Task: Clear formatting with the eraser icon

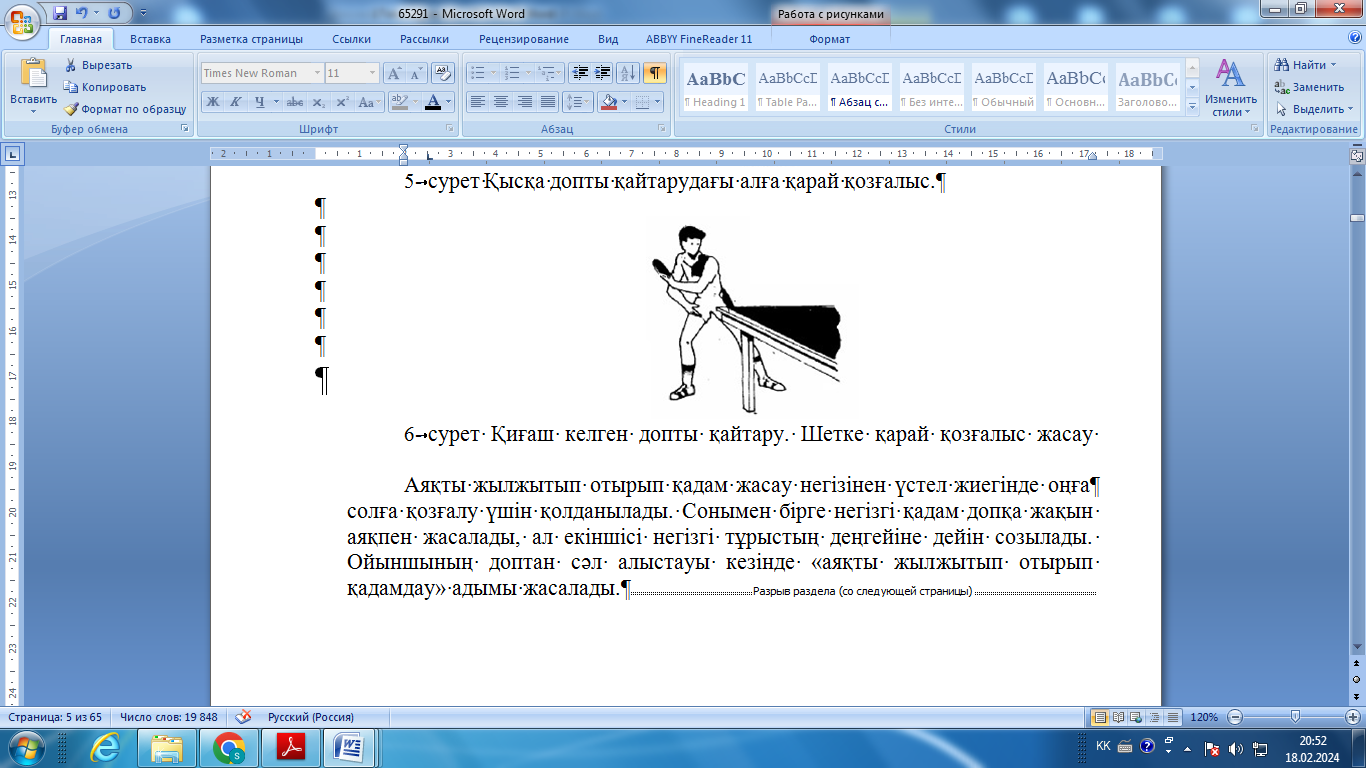Action: pyautogui.click(x=444, y=73)
